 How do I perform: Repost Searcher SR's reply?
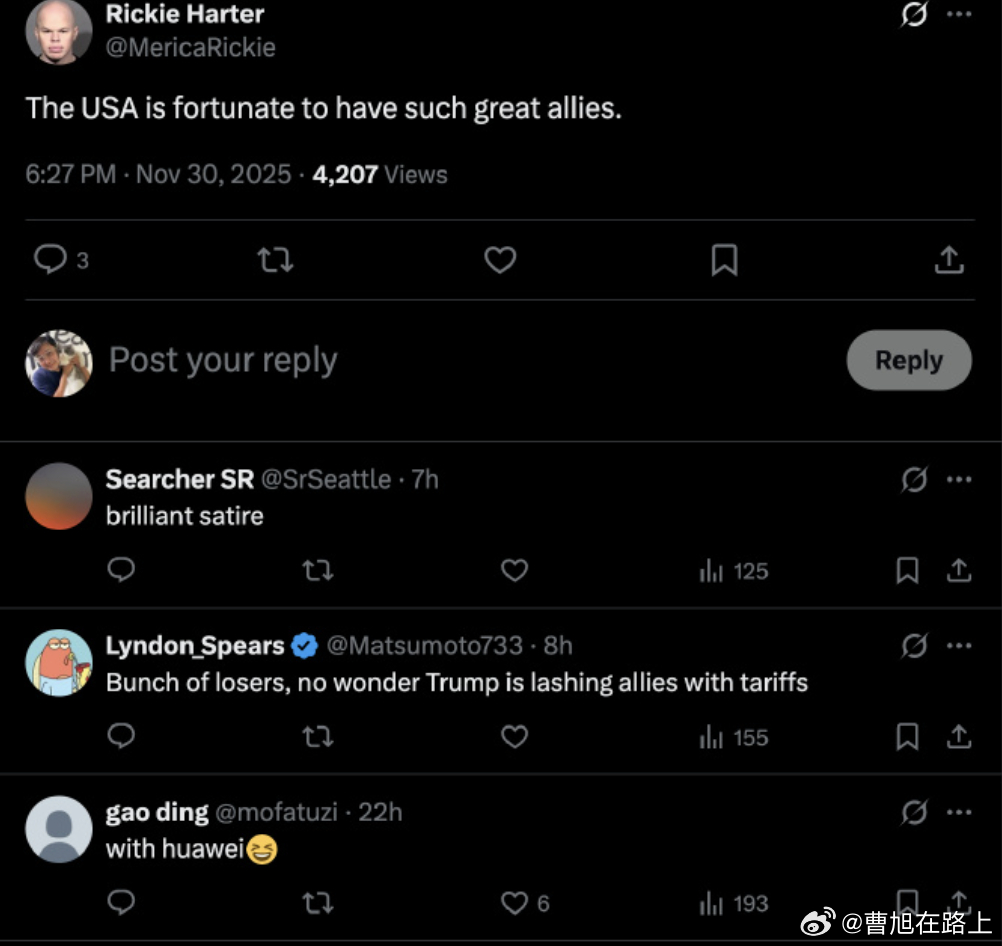pos(317,571)
